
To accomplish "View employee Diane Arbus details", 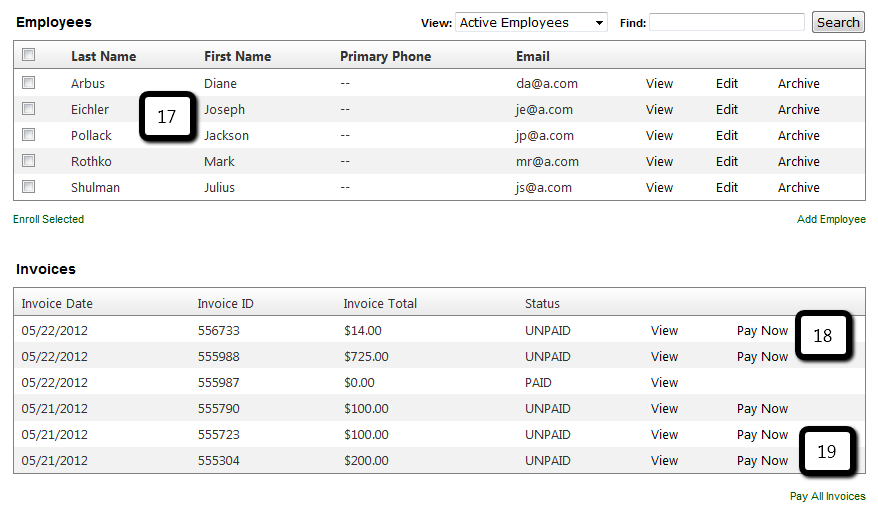I will (x=659, y=84).
